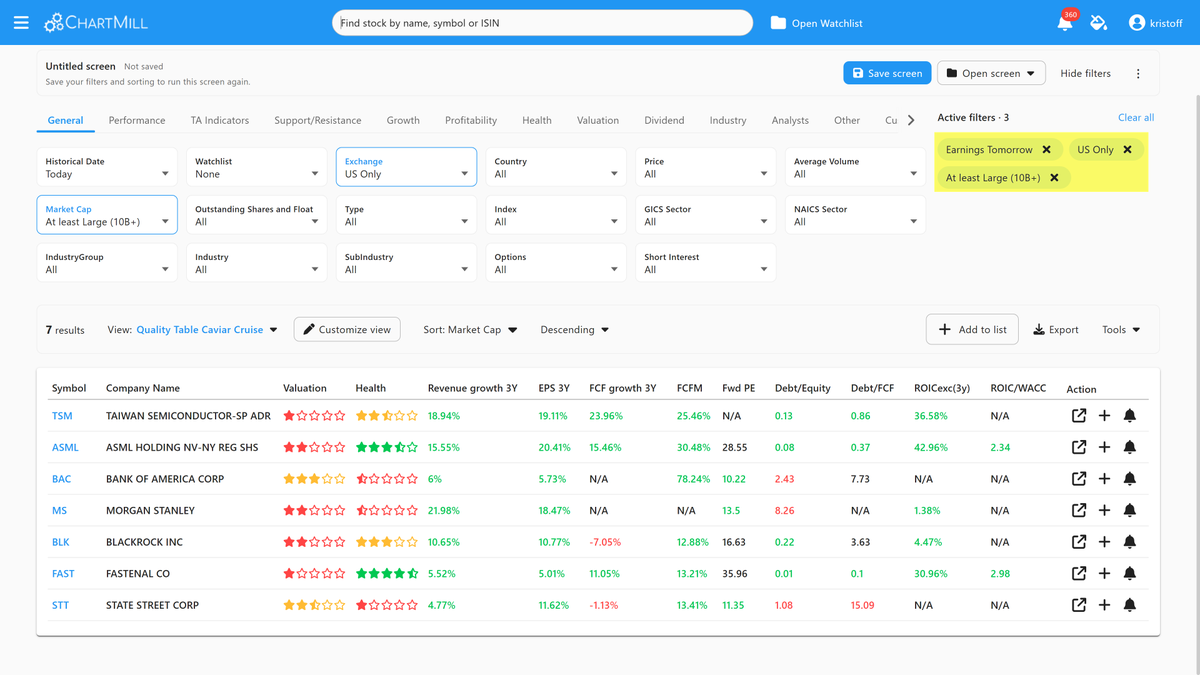Click the Add to list button
Image resolution: width=1200 pixels, height=675 pixels.
(x=972, y=330)
